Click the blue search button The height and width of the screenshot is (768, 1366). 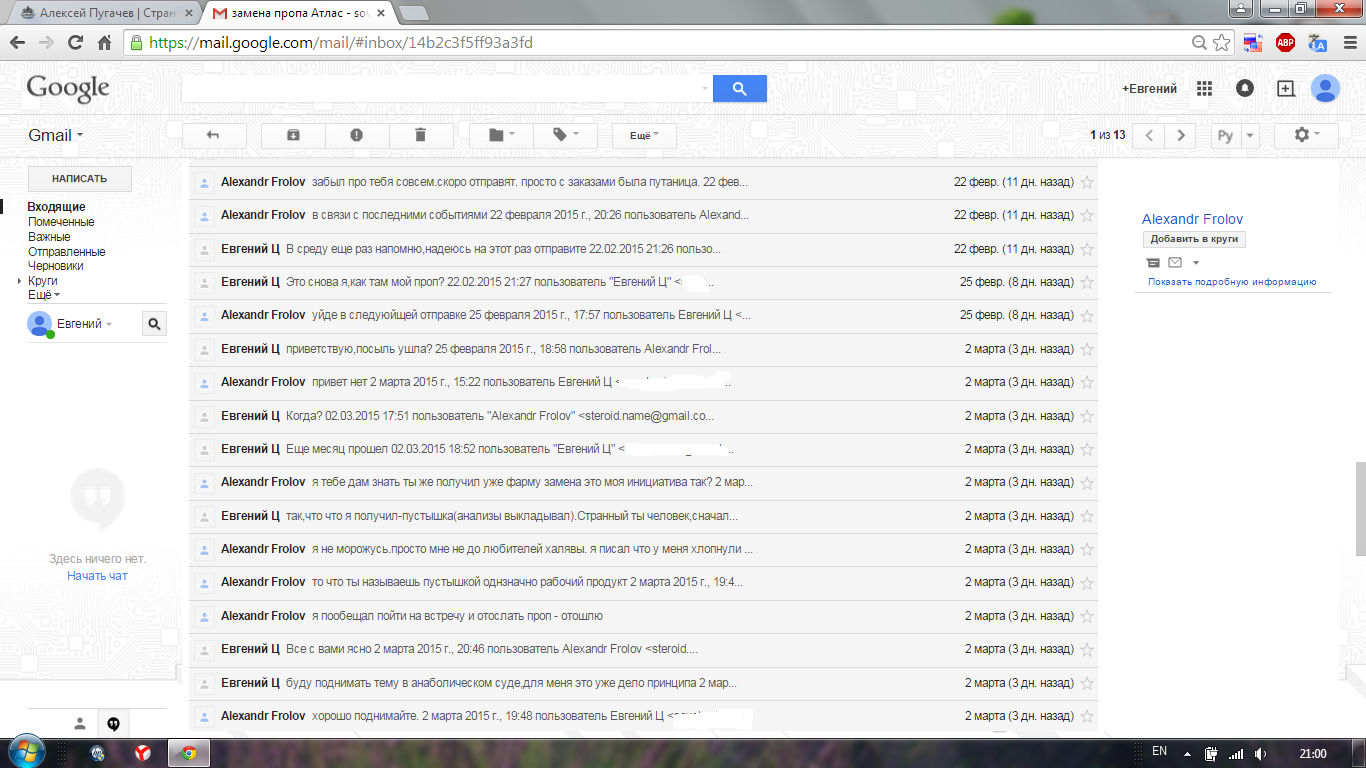coord(740,89)
